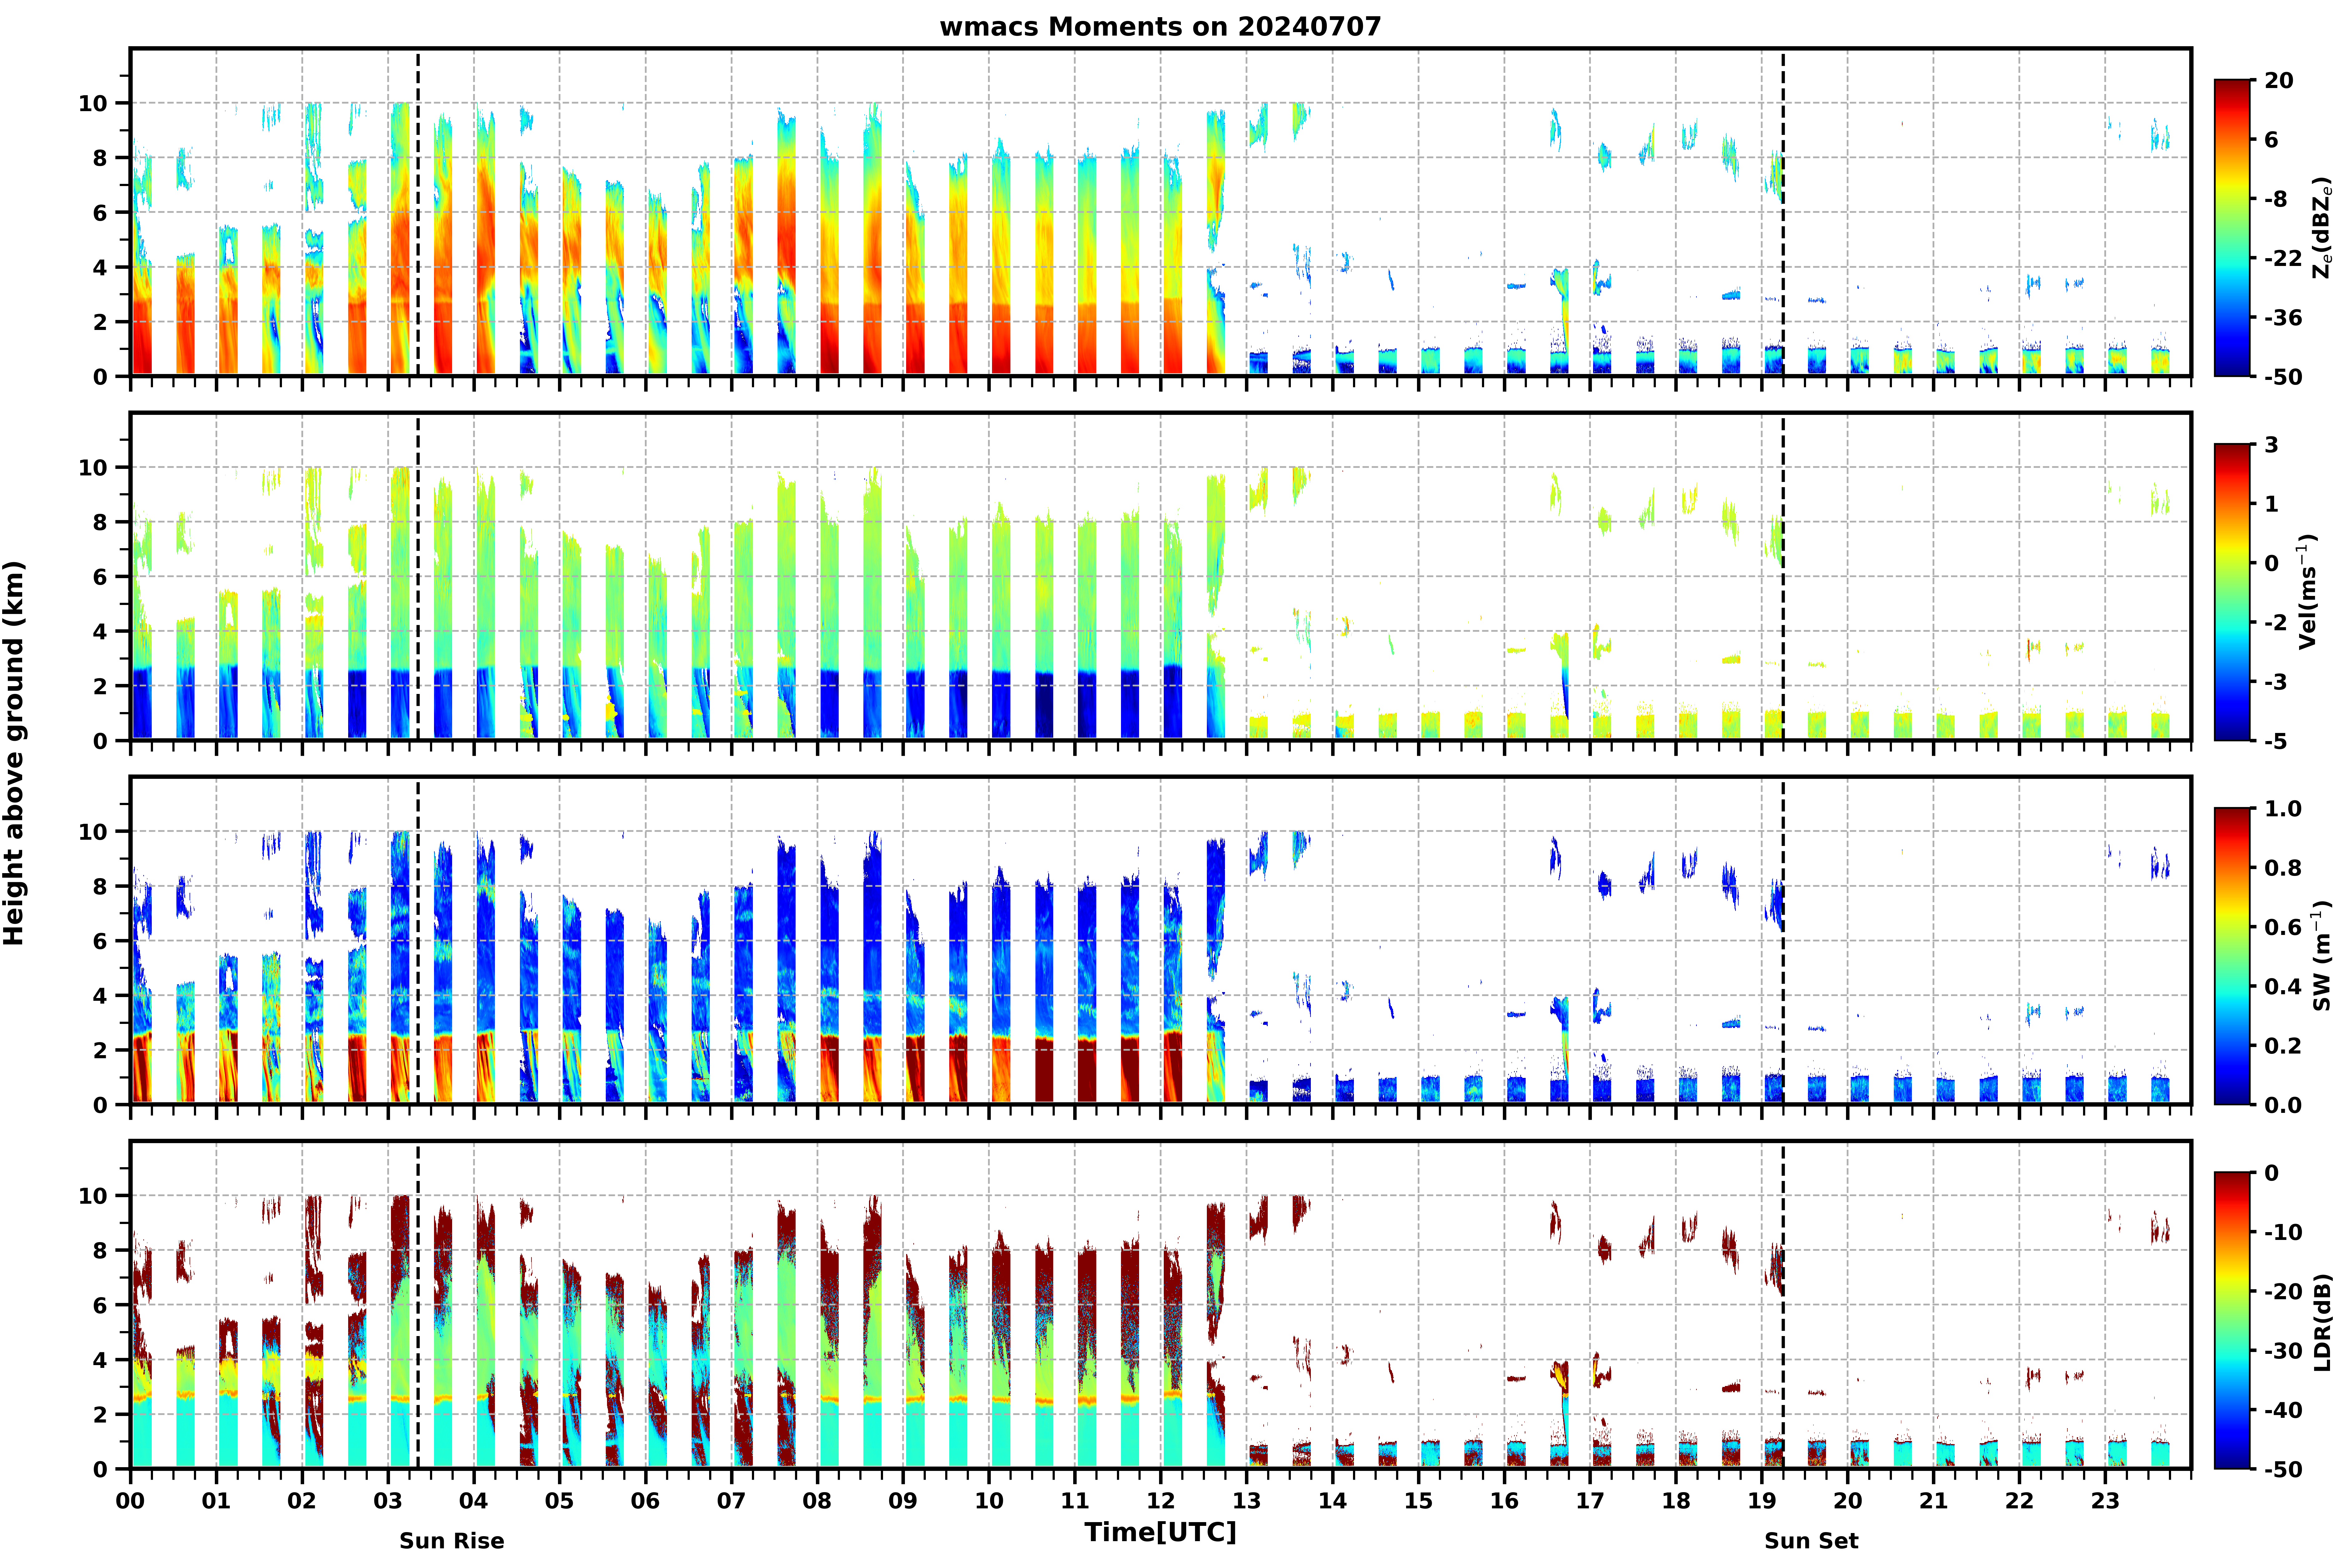Click the Ze(dBZe) reflectivity colorbar
Viewport: 2350px width, 1568px height.
[2232, 228]
